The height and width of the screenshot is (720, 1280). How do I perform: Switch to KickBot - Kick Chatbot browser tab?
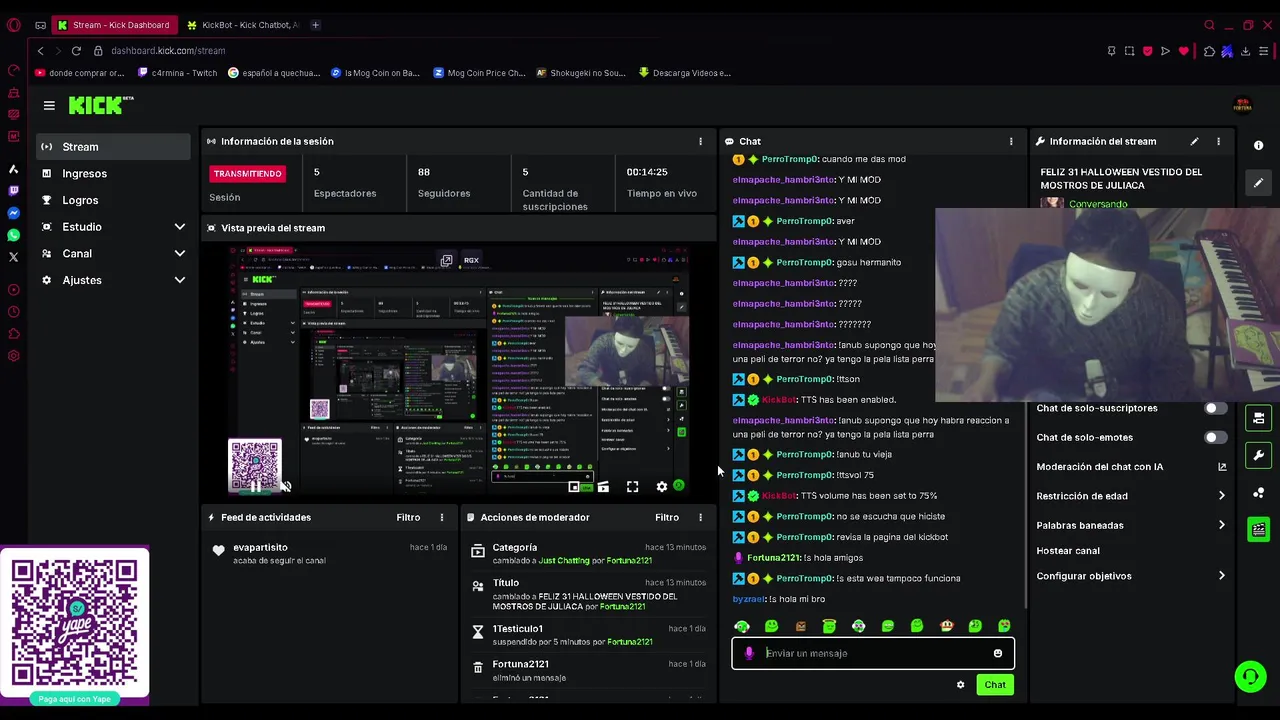(243, 25)
